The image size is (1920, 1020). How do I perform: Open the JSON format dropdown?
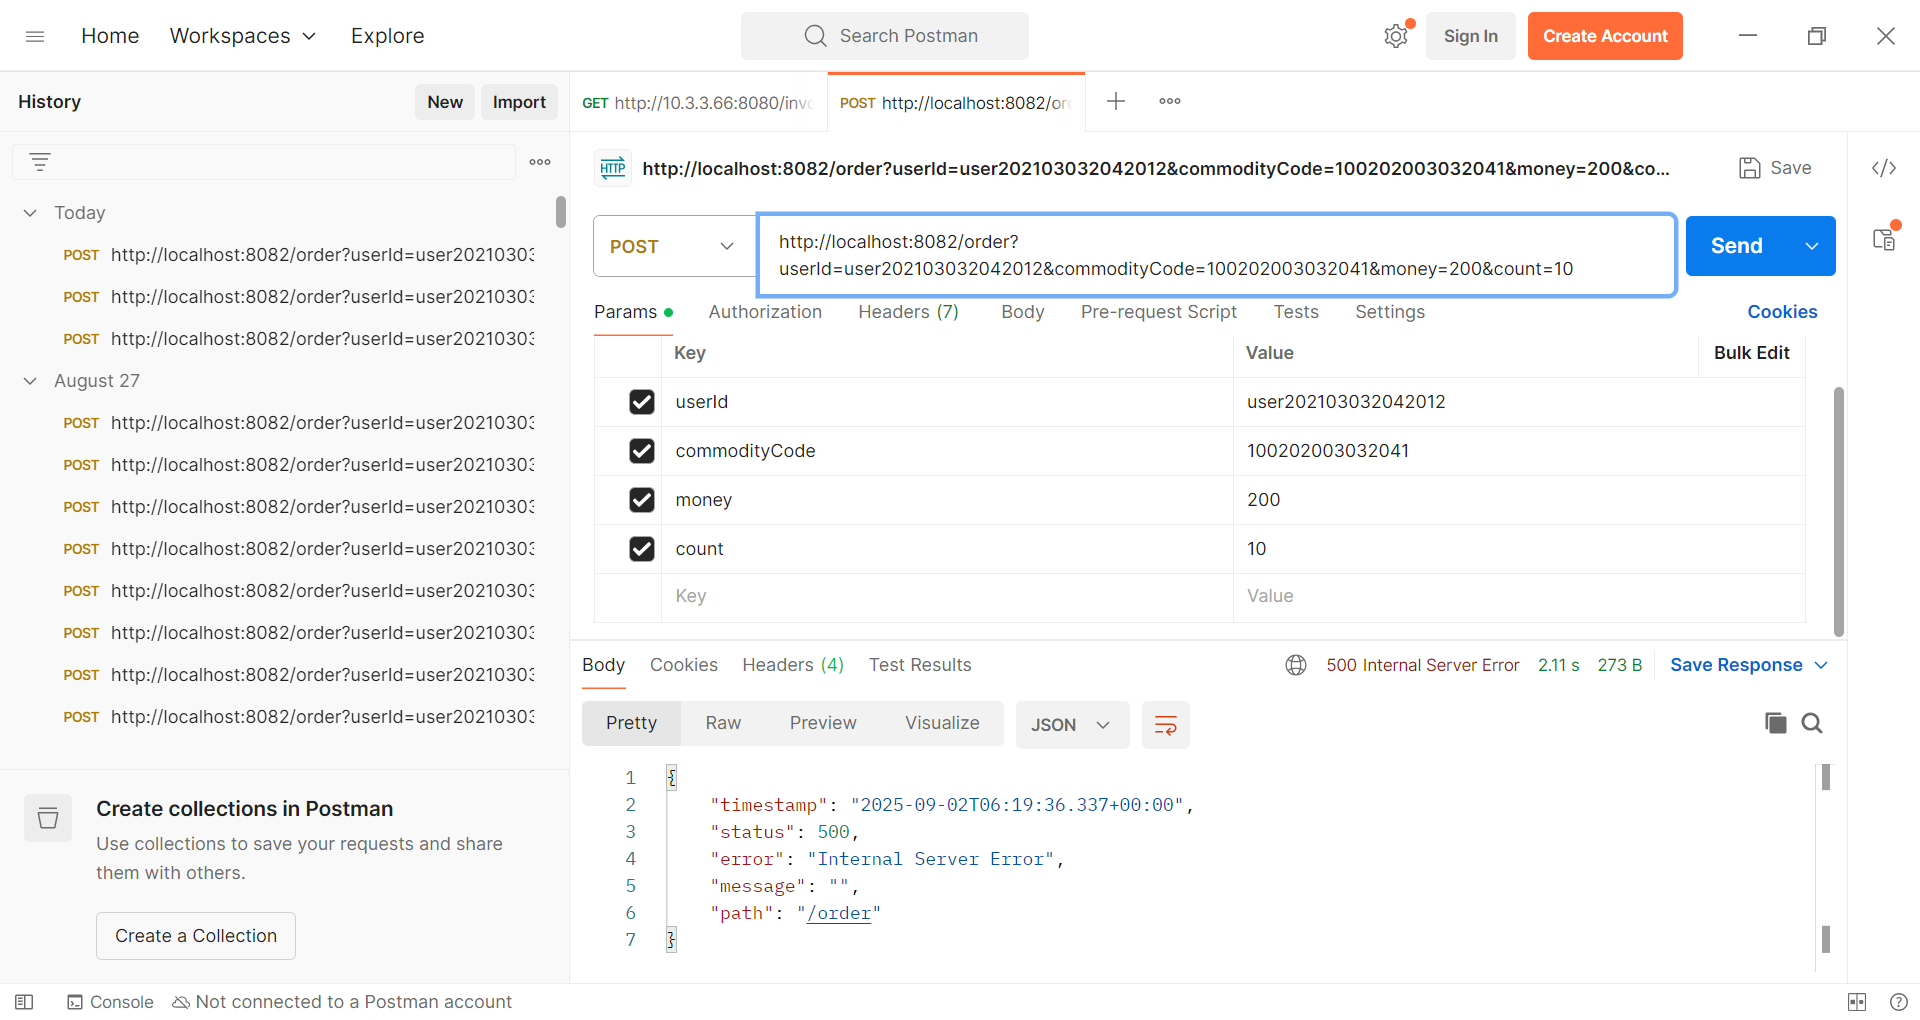click(x=1072, y=725)
